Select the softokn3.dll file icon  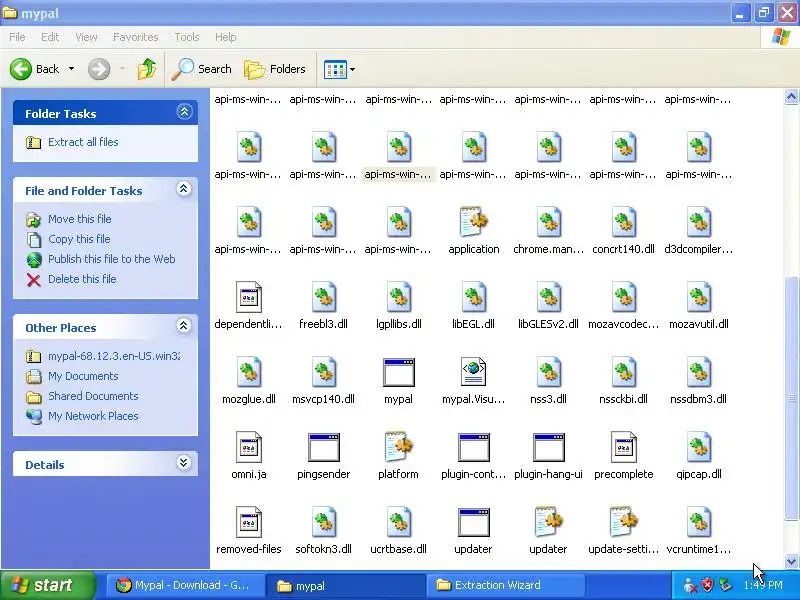323,522
